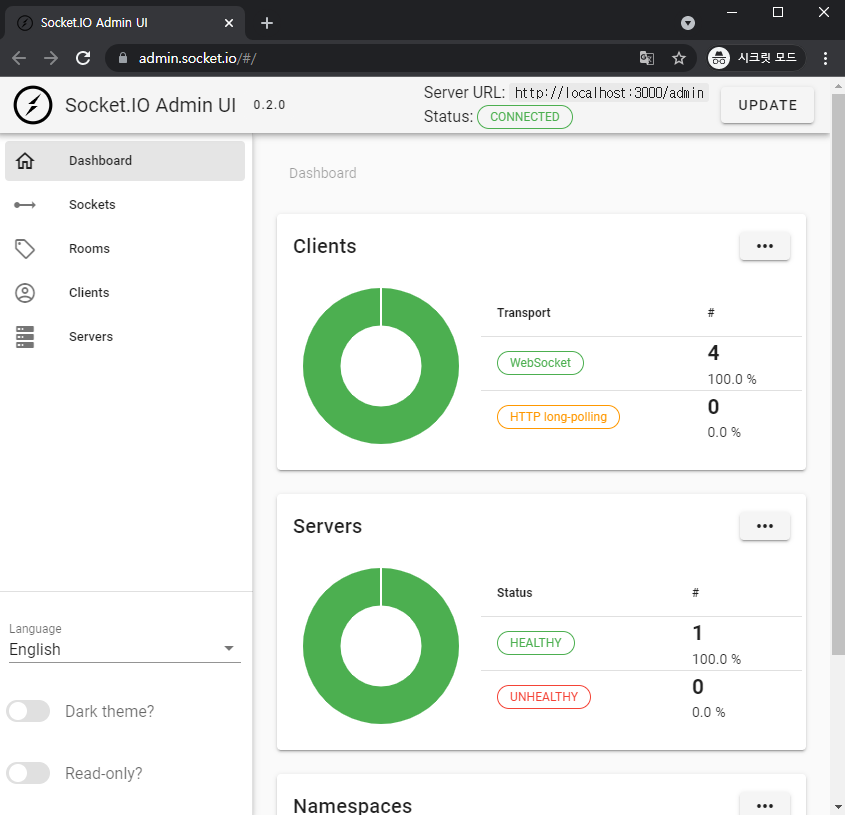Open the Clients card options menu

tap(765, 246)
